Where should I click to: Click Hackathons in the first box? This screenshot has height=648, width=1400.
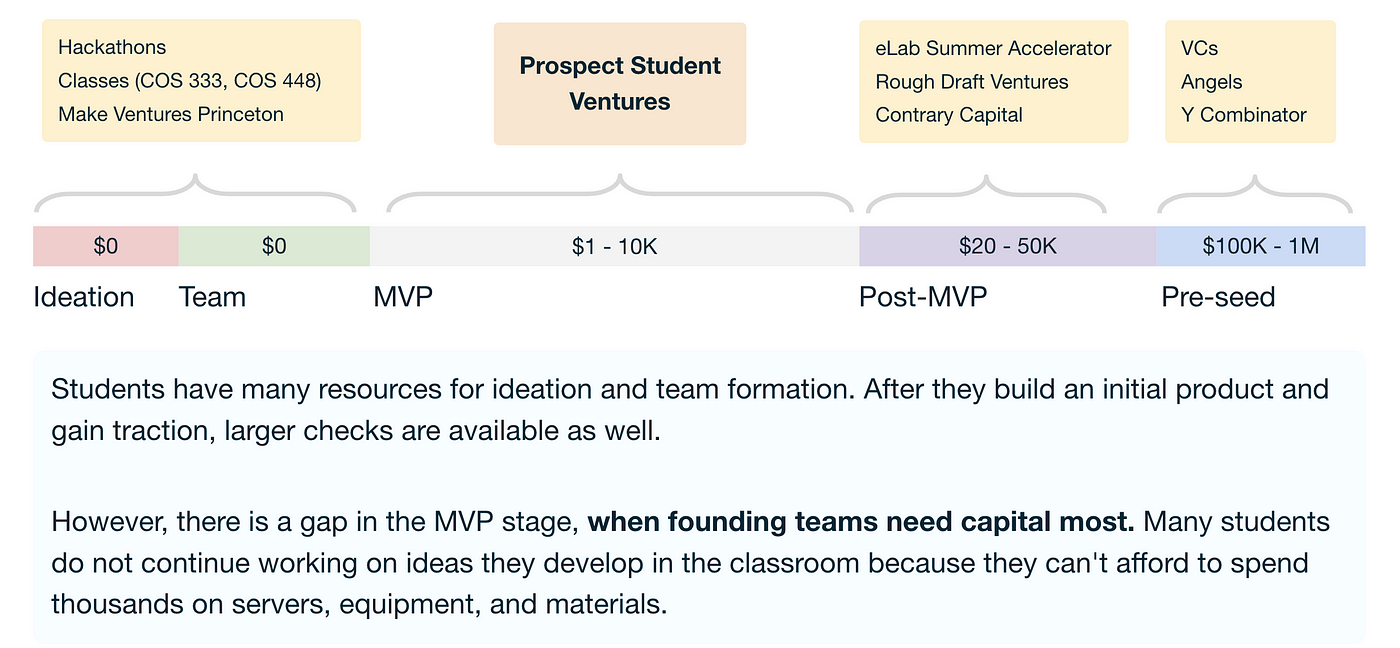tap(112, 47)
